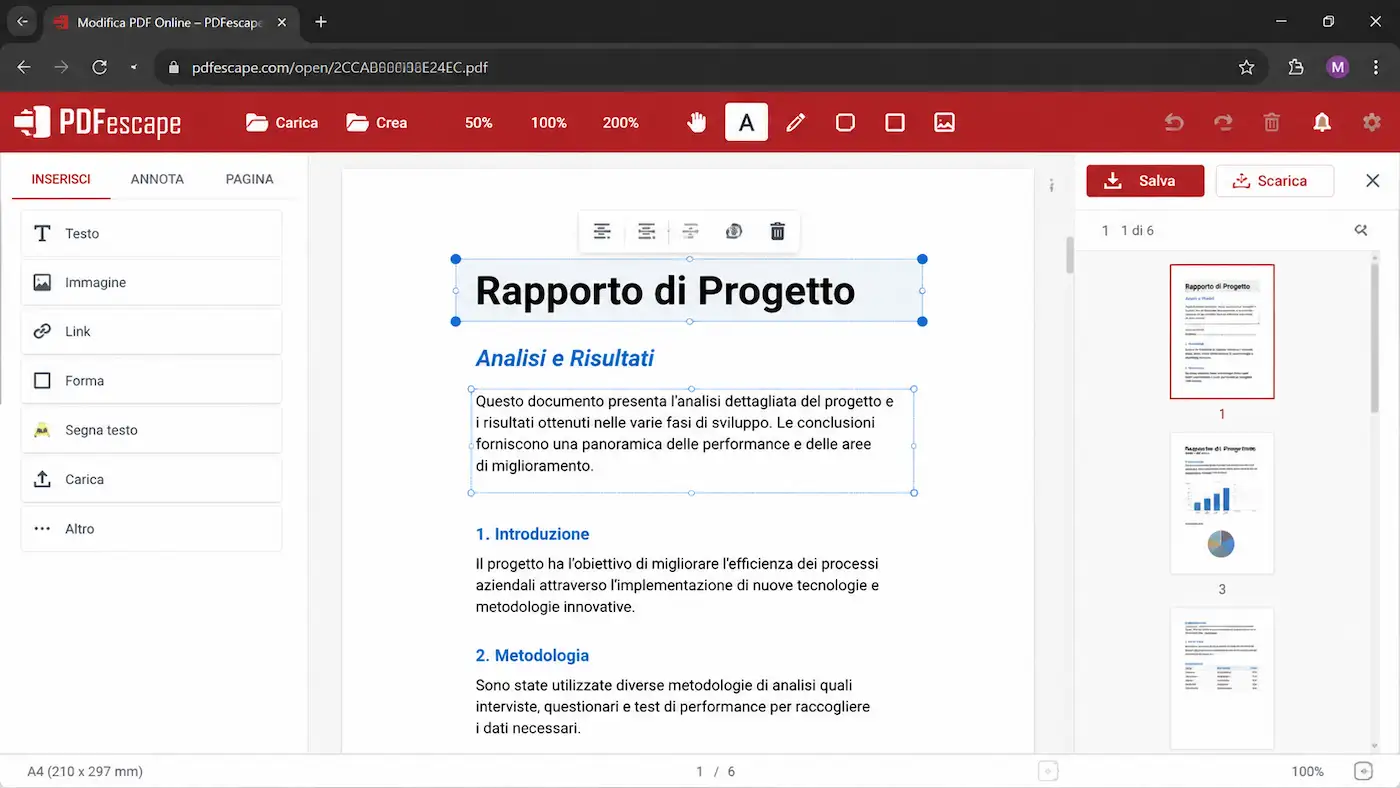Go back in browser history

click(24, 67)
